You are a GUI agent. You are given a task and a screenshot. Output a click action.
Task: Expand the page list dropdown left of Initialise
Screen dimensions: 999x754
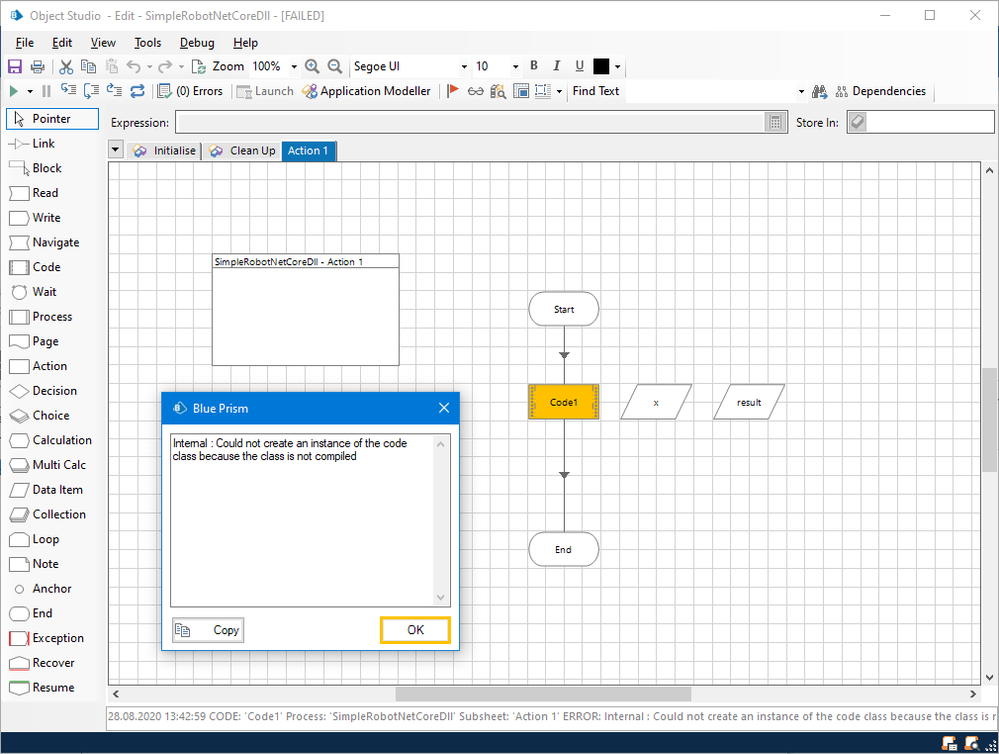[115, 150]
